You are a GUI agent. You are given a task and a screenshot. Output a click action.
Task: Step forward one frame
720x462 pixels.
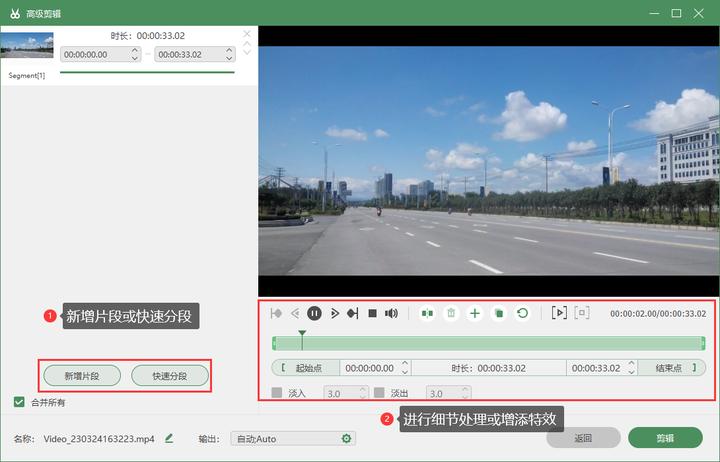[x=334, y=314]
